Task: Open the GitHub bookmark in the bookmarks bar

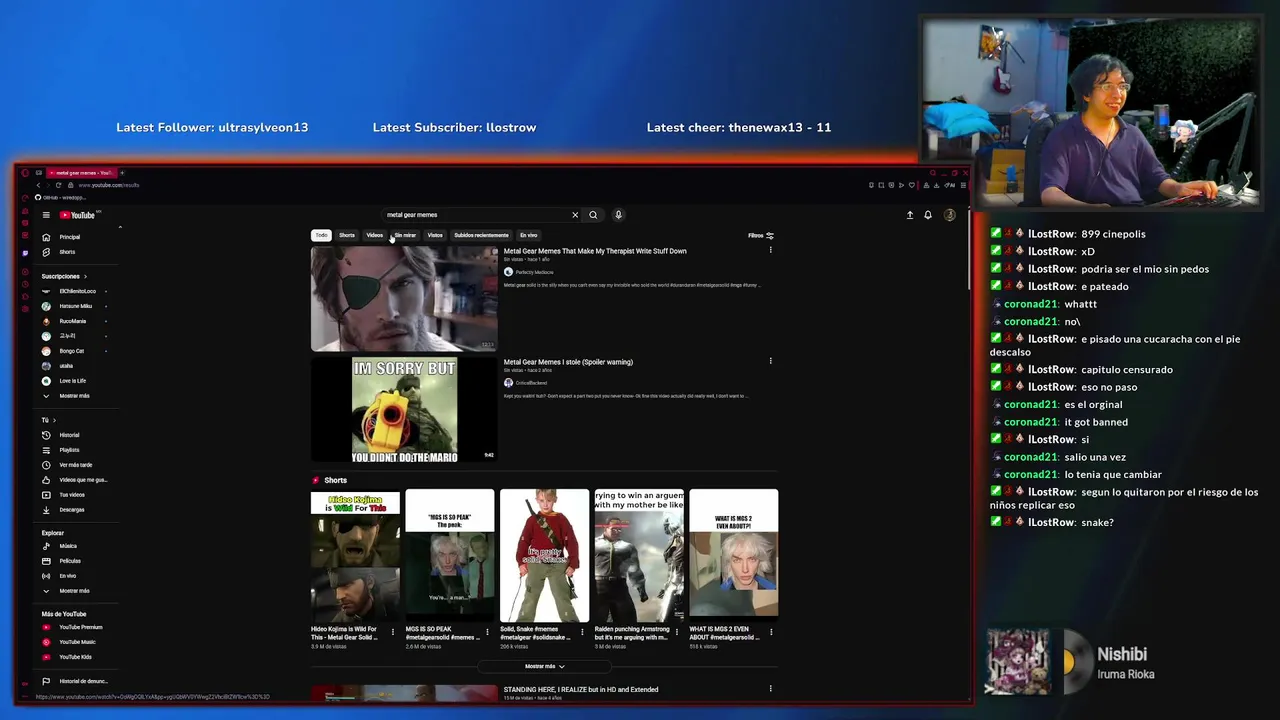Action: coord(61,197)
